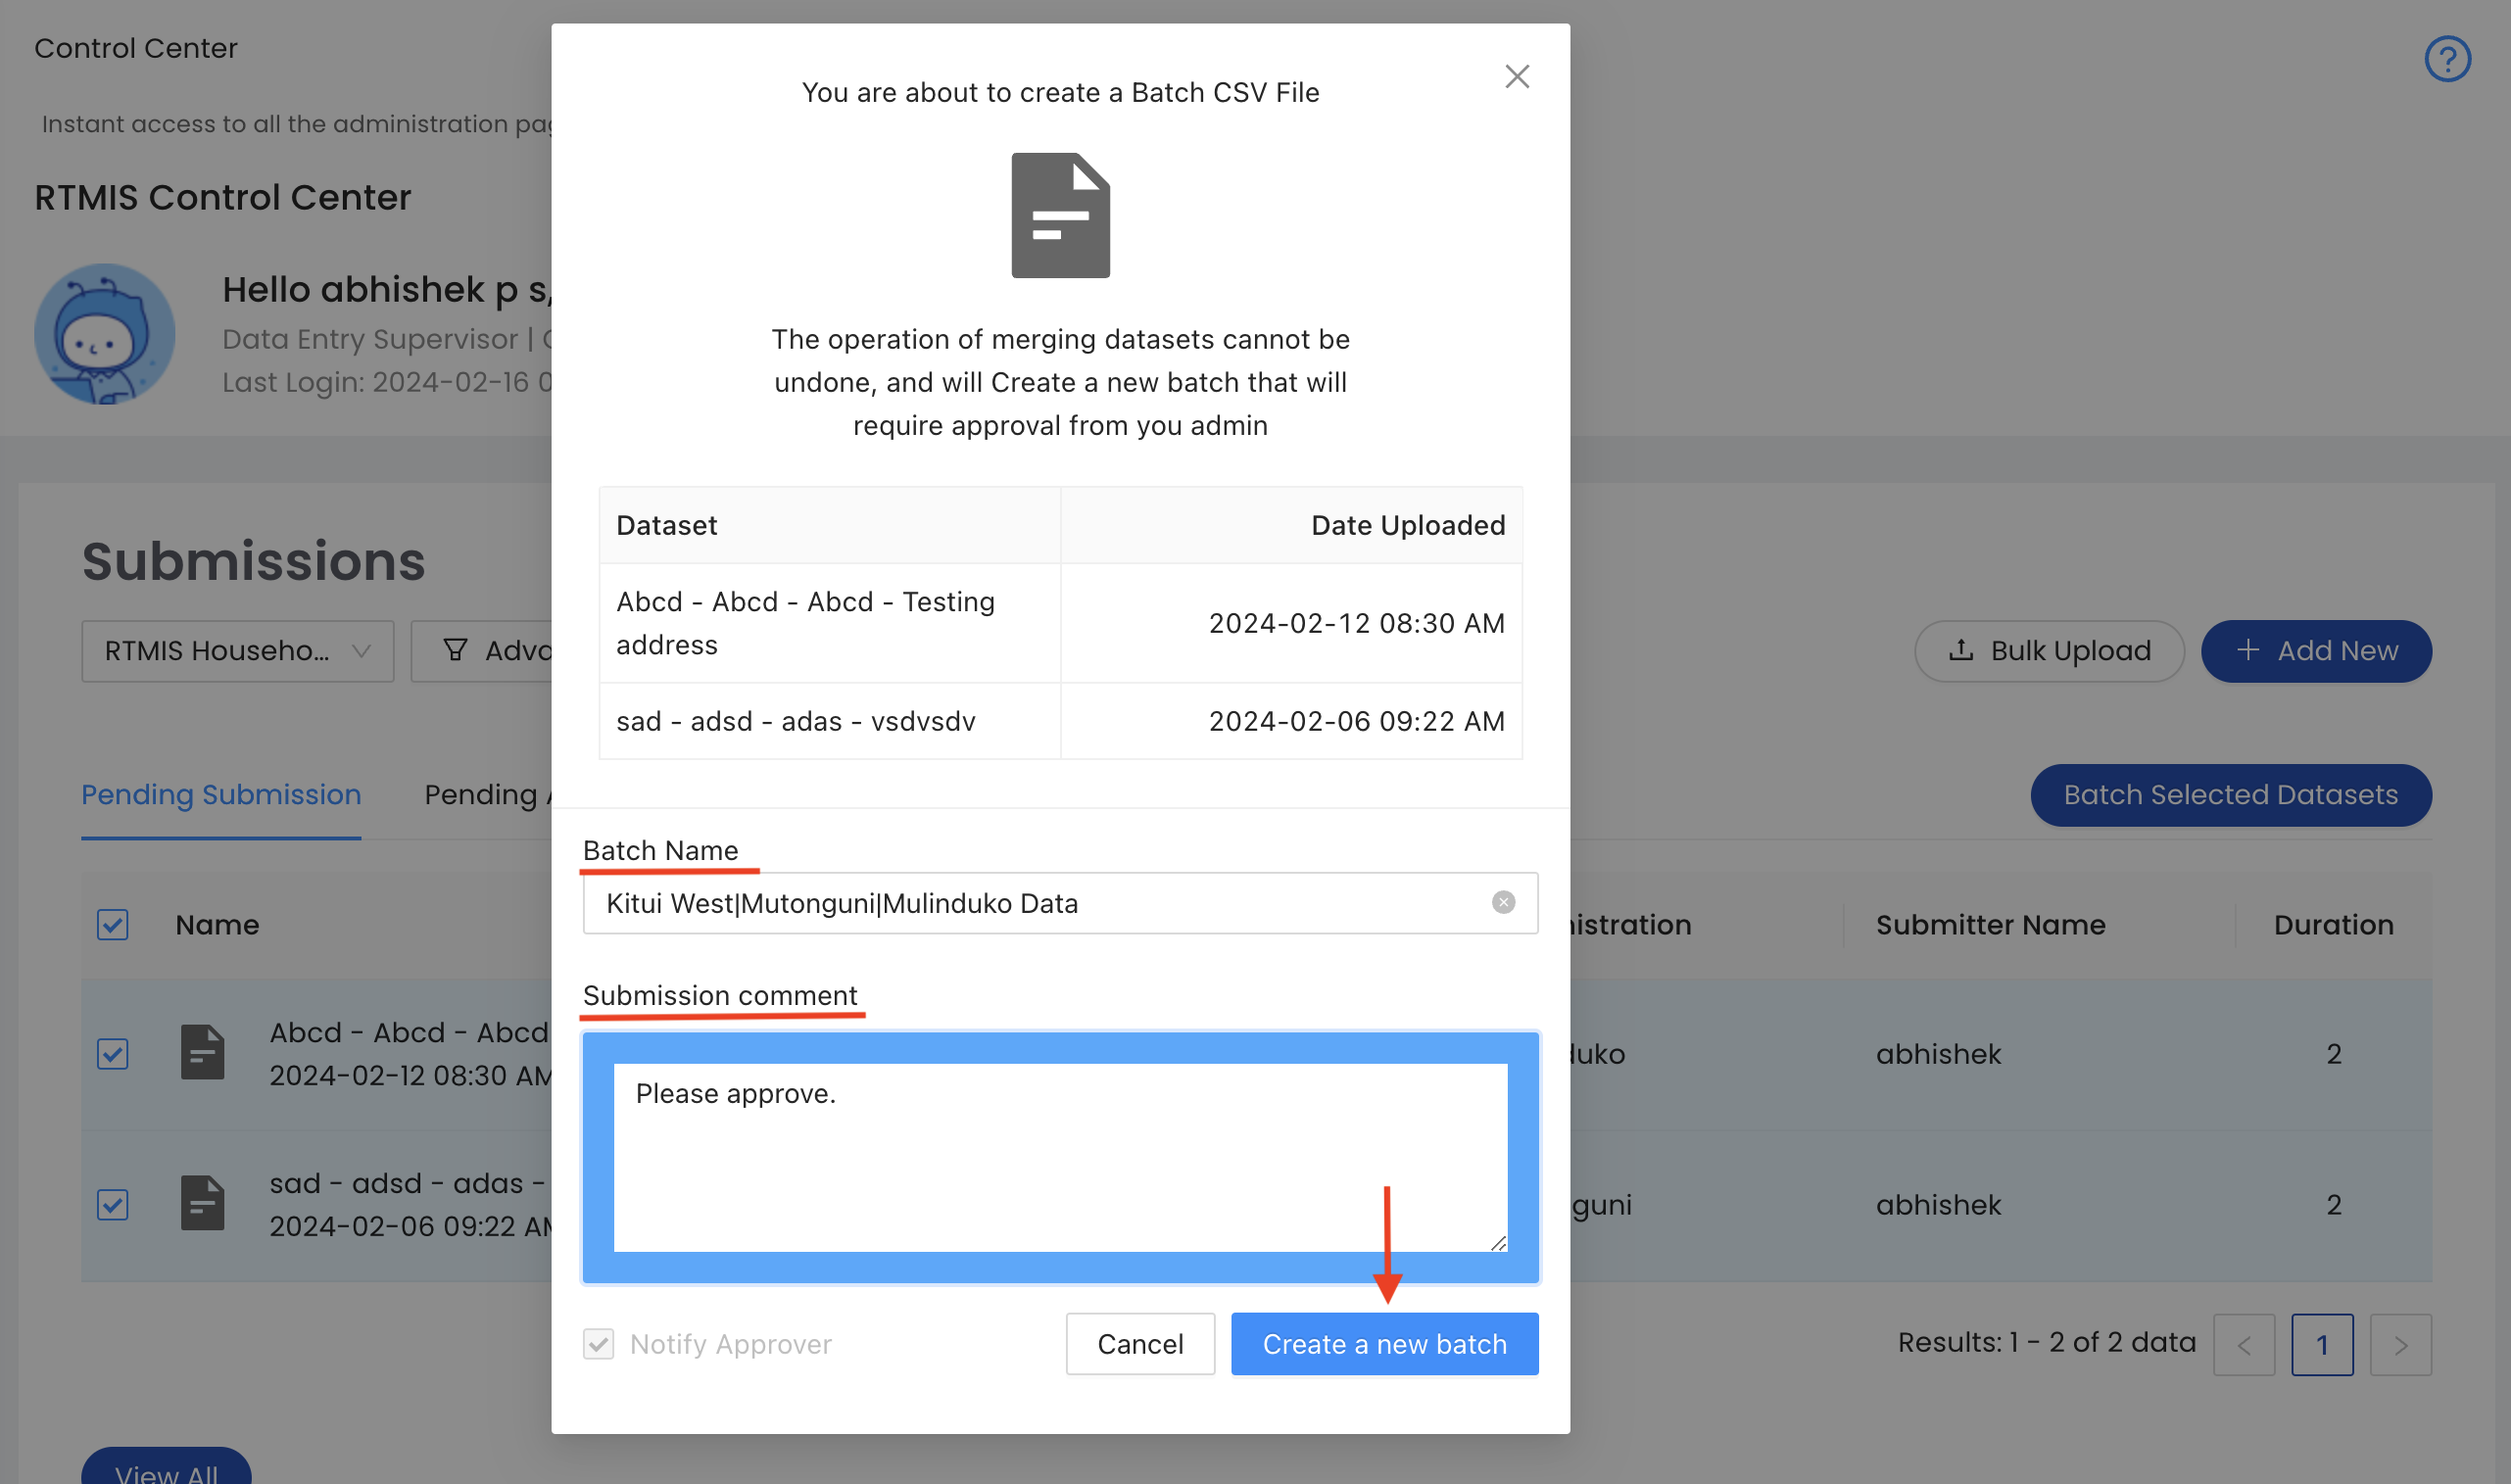Click file icon of Abcd submission row
This screenshot has height=1484, width=2511.
point(202,1052)
